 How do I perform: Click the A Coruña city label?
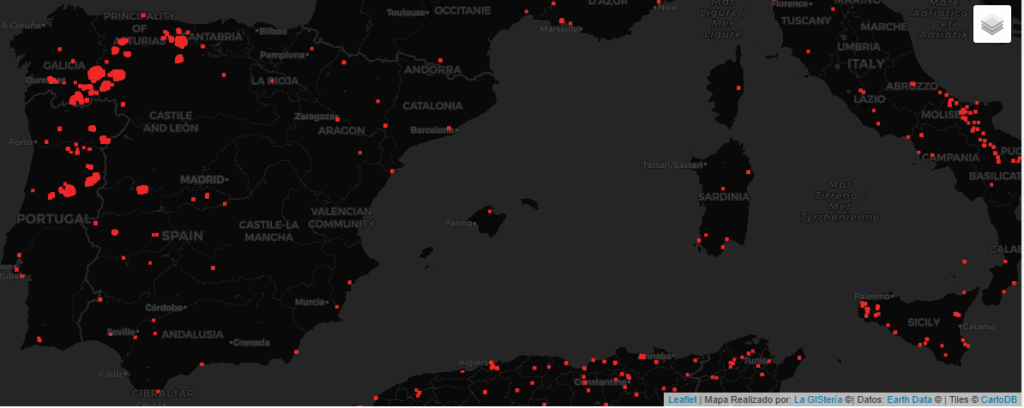click(22, 25)
